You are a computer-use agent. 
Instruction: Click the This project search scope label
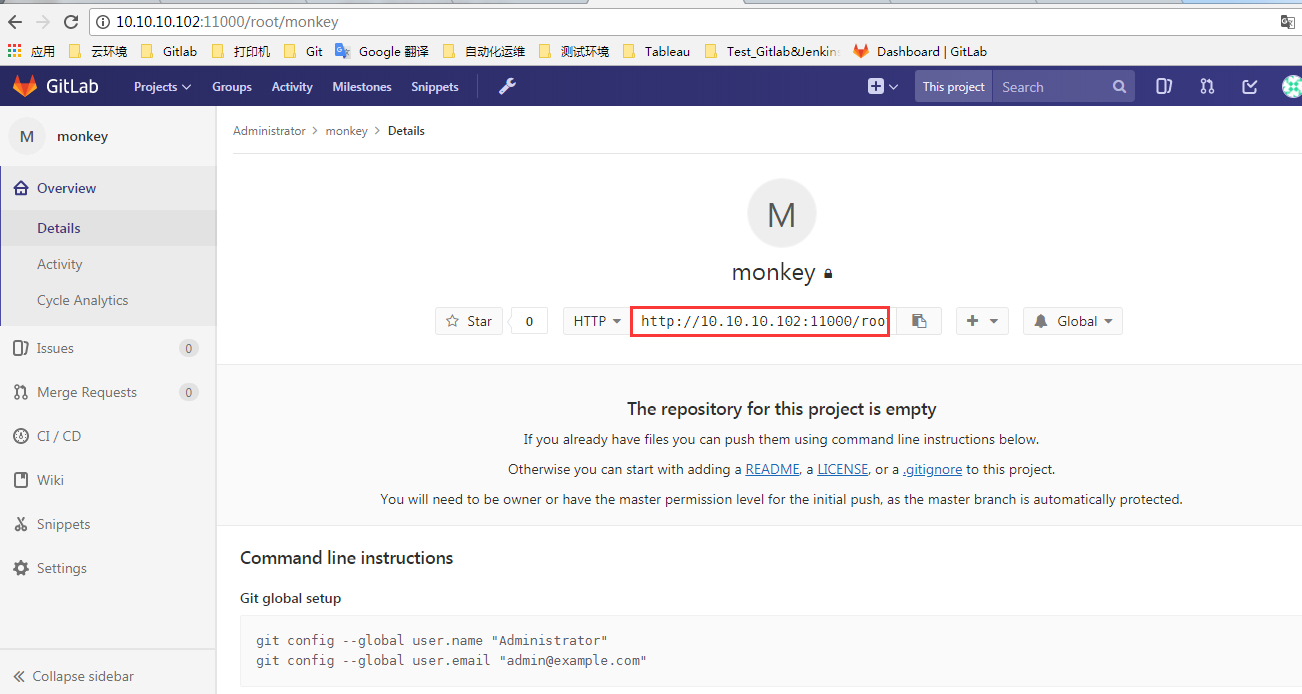pyautogui.click(x=953, y=87)
